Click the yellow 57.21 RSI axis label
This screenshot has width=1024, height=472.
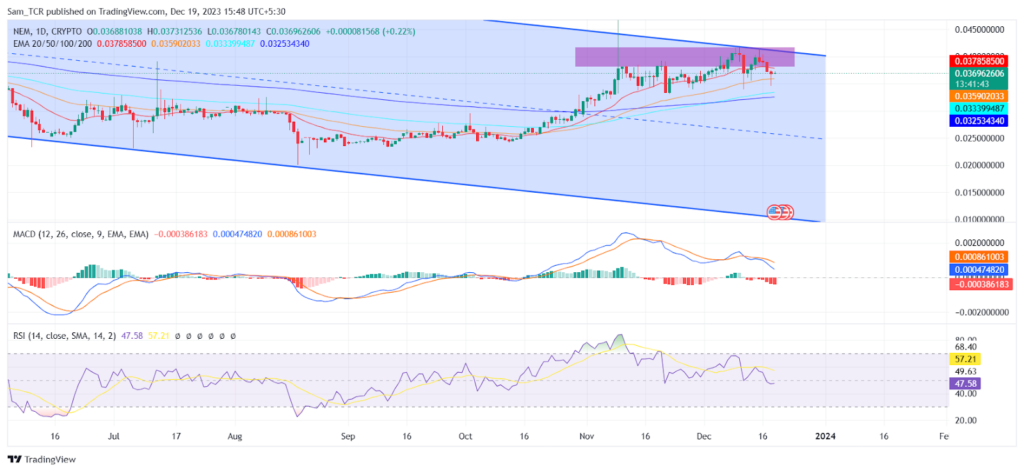tap(966, 359)
